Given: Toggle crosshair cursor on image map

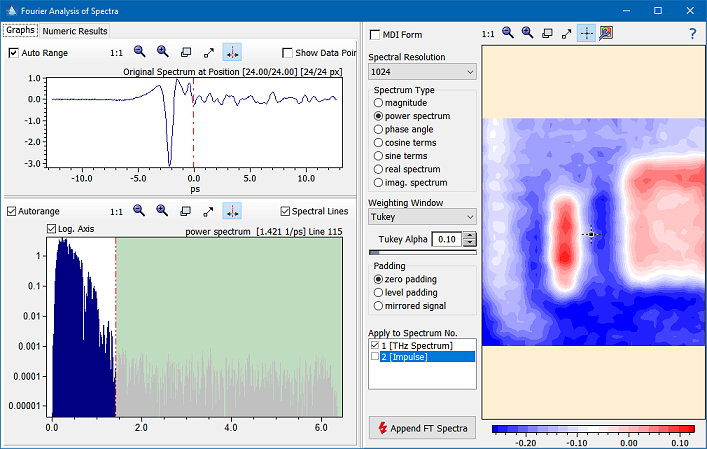Looking at the screenshot, I should coord(587,33).
